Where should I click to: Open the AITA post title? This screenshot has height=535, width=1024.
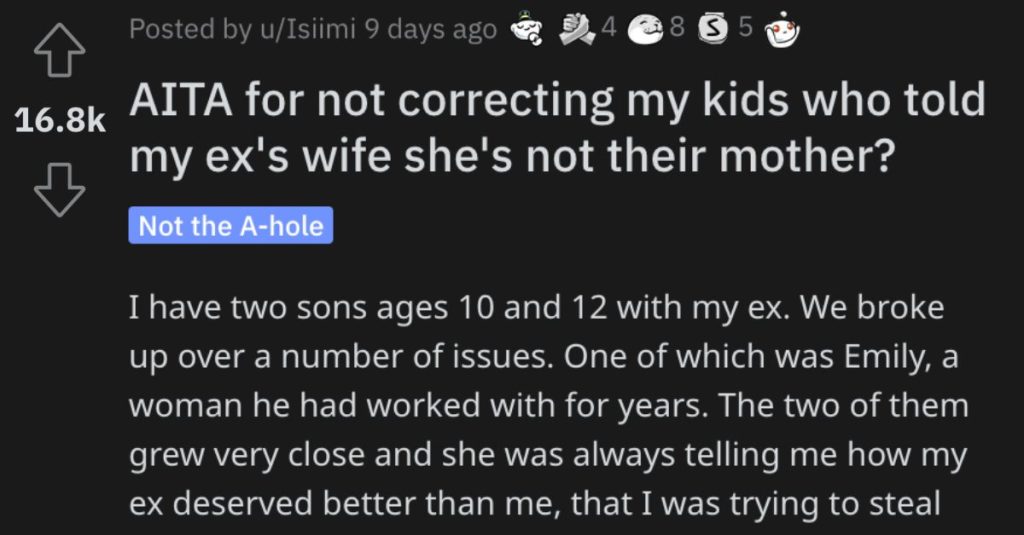coord(557,128)
